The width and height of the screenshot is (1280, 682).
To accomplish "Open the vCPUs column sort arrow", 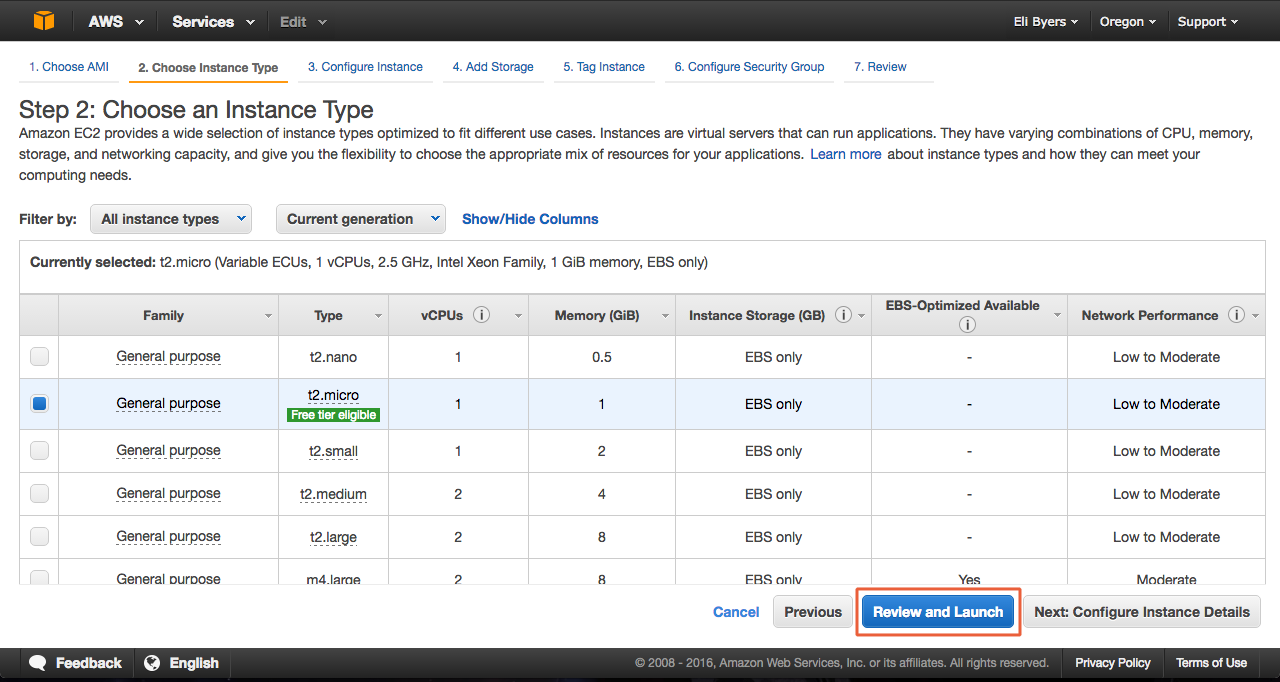I will [518, 316].
